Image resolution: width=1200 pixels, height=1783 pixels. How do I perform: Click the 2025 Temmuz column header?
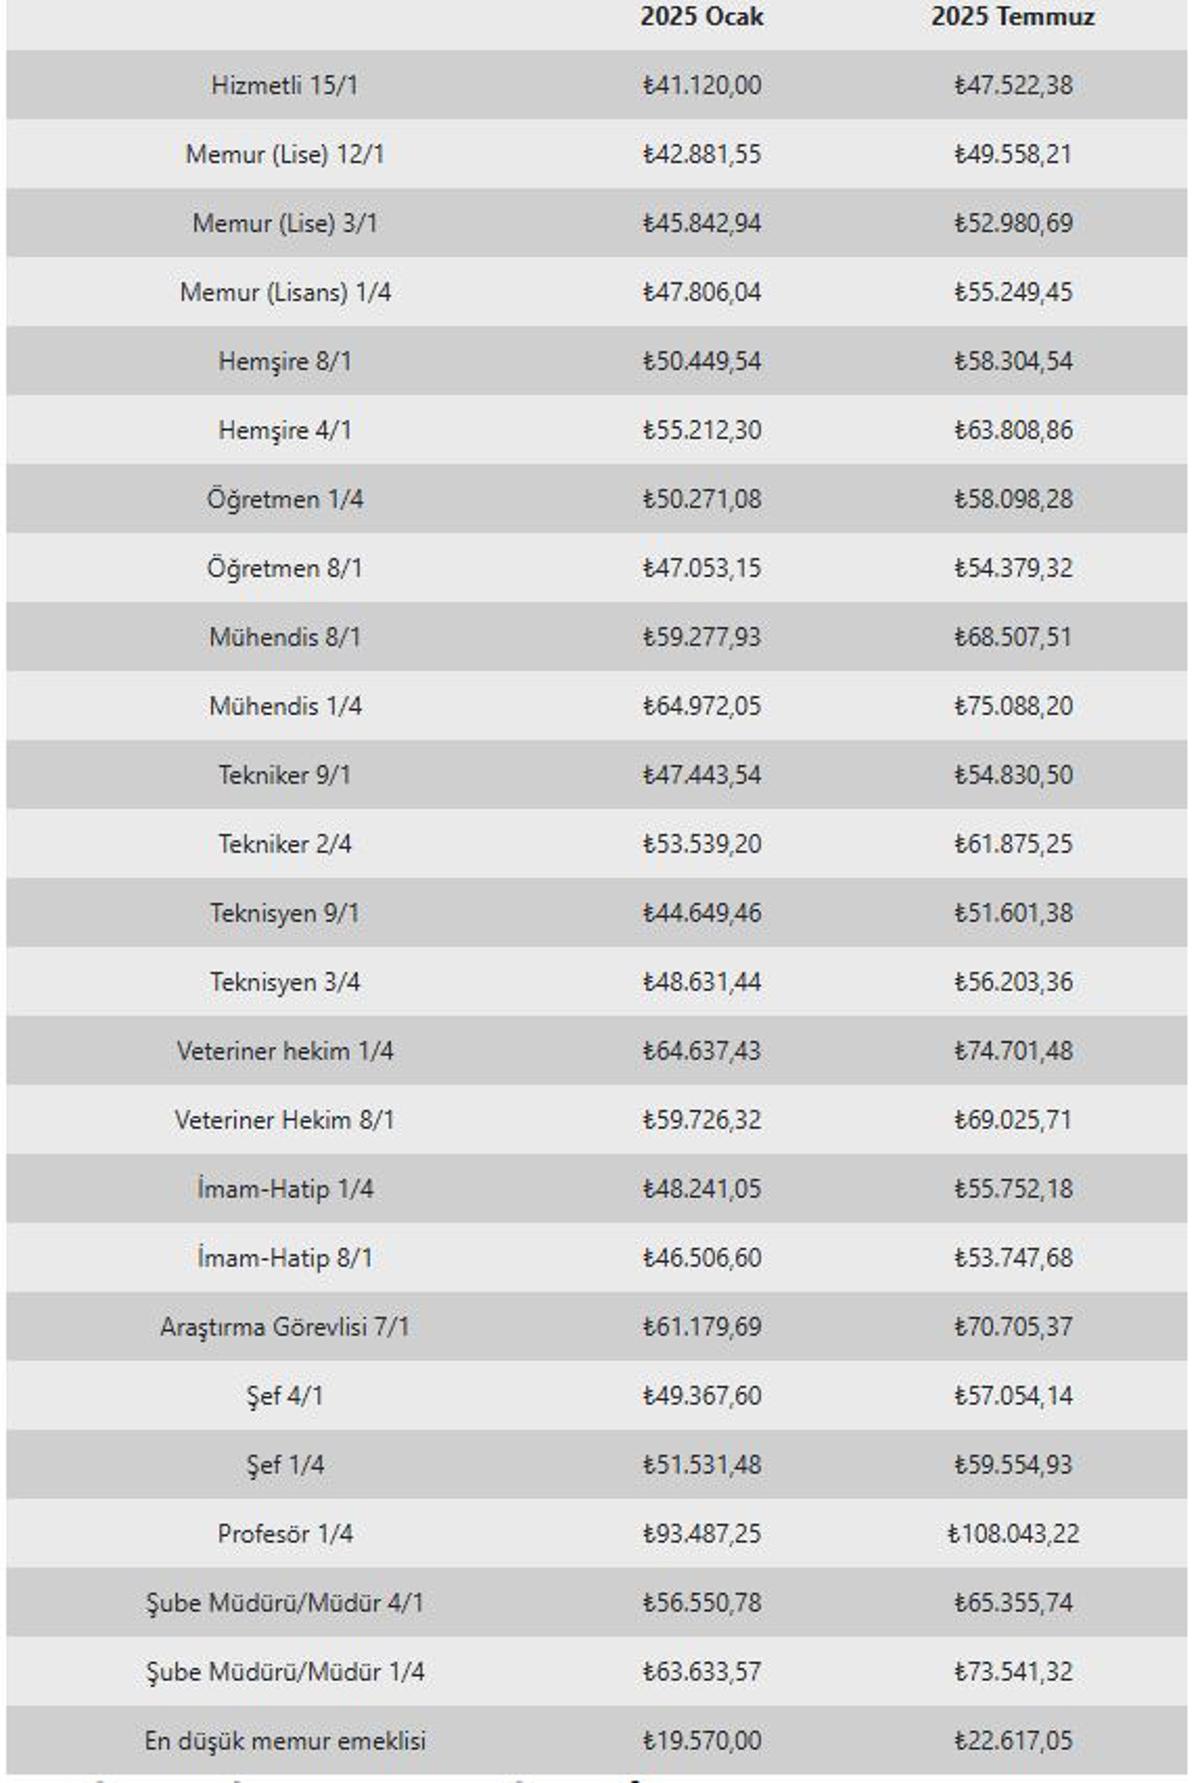point(1013,17)
